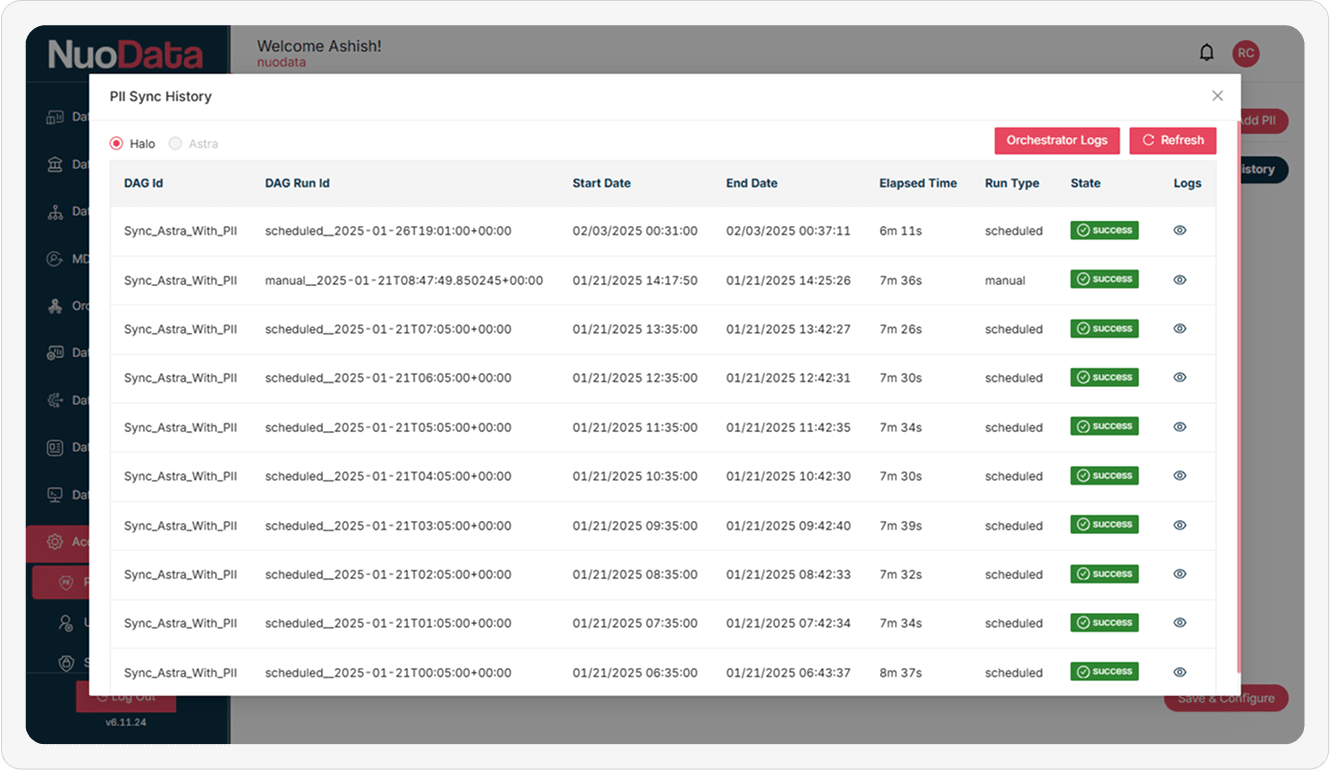Select start date 01/21/2025 13:35:00
Screen dimensions: 1330x770
point(635,329)
